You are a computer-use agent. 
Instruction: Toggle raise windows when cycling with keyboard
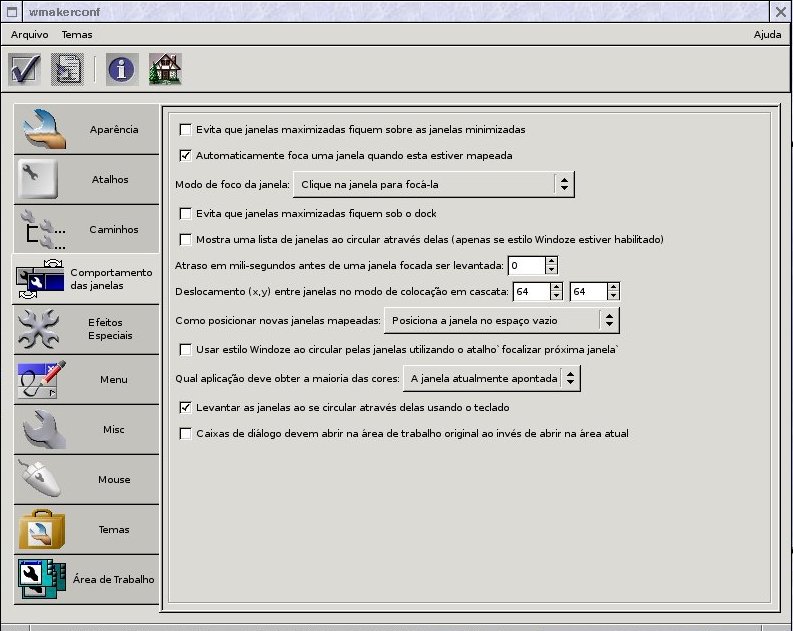tap(186, 408)
